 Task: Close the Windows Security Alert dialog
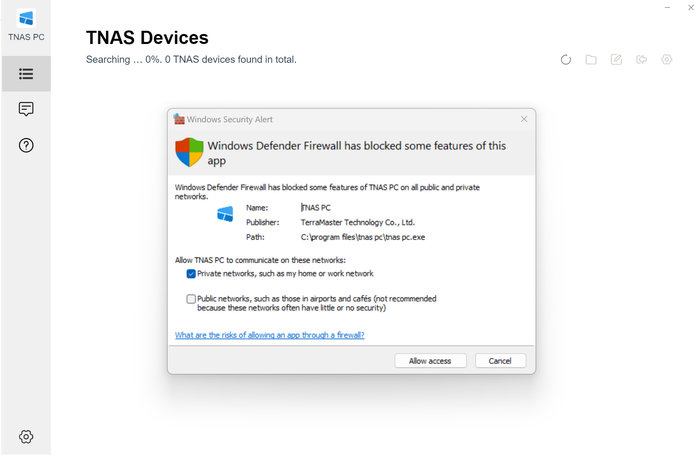(523, 119)
